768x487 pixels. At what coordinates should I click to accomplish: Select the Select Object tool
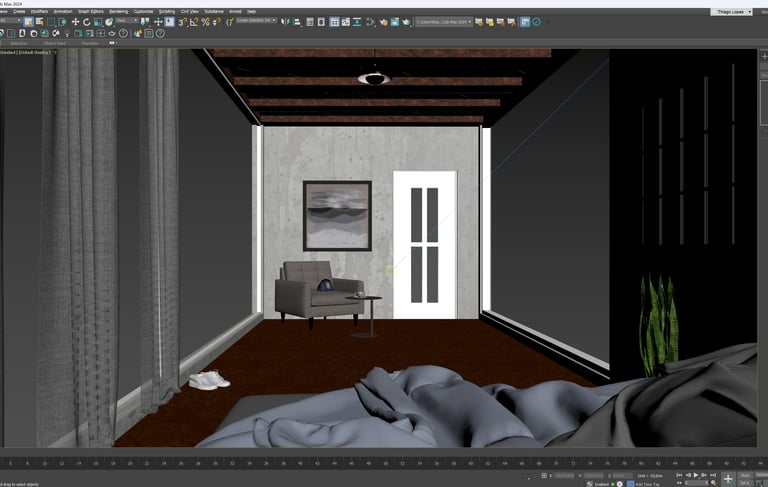28,22
